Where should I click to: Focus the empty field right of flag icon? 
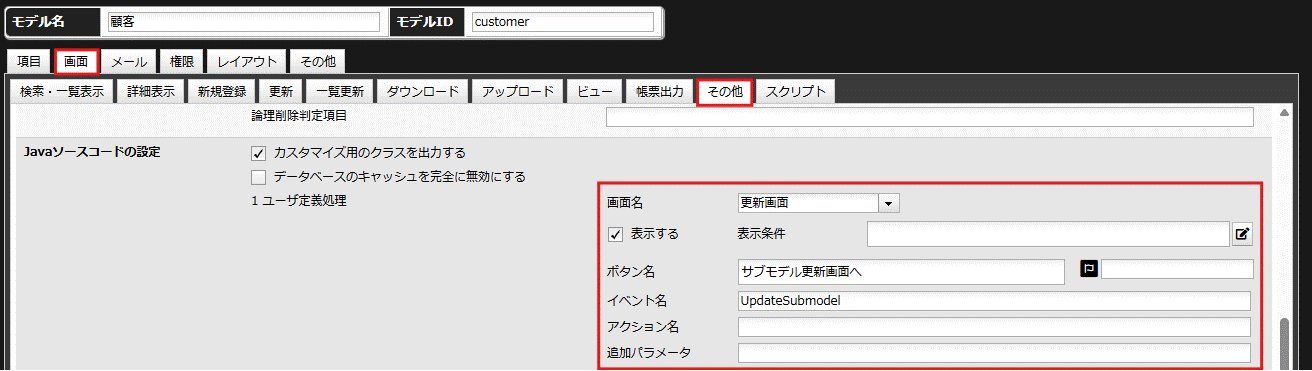[1177, 269]
